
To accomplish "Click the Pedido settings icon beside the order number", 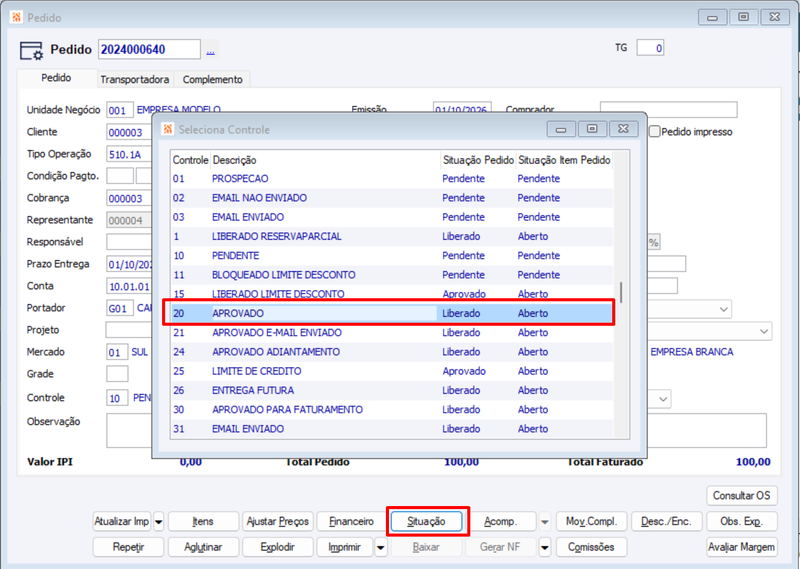I will (32, 50).
